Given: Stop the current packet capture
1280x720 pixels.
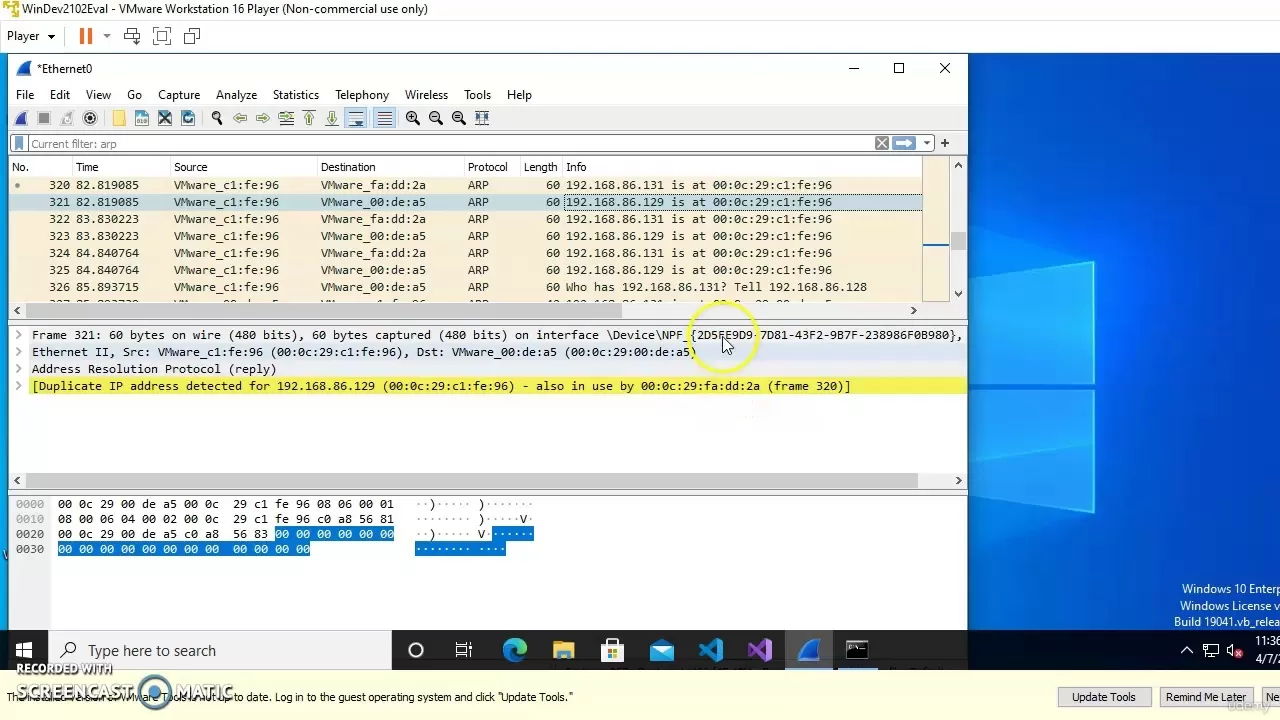Looking at the screenshot, I should [x=44, y=117].
